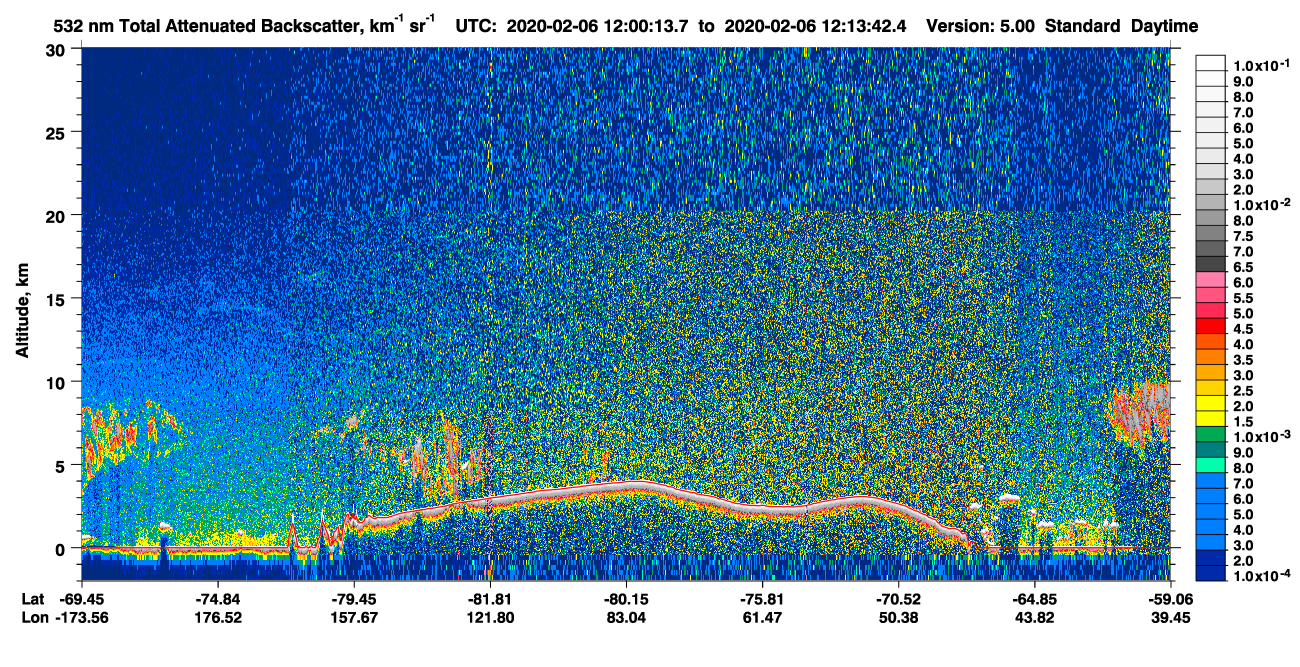Viewport: 1300px width, 667px height.
Task: Click latitude value -70.52
Action: click(898, 599)
